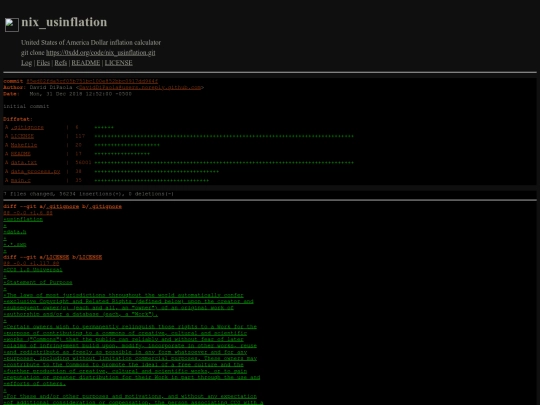Open the commit hash link
The width and height of the screenshot is (540, 405).
pyautogui.click(x=92, y=81)
